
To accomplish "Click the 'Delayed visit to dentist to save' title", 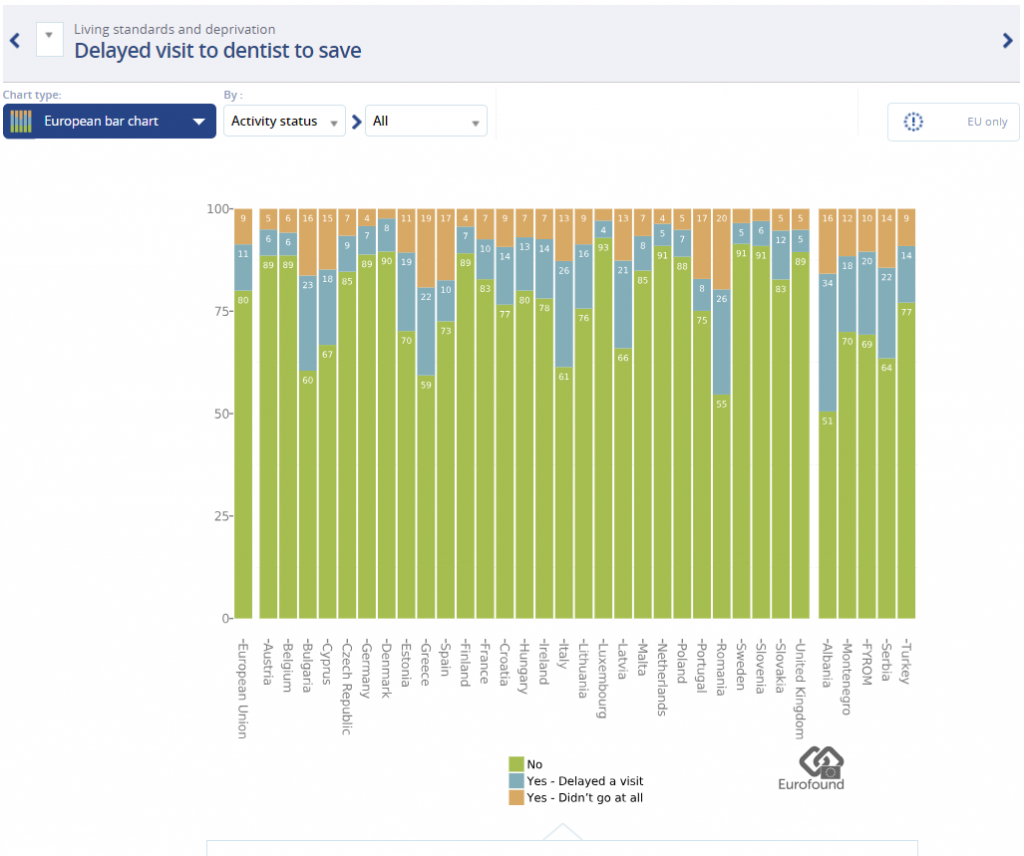I will [218, 50].
